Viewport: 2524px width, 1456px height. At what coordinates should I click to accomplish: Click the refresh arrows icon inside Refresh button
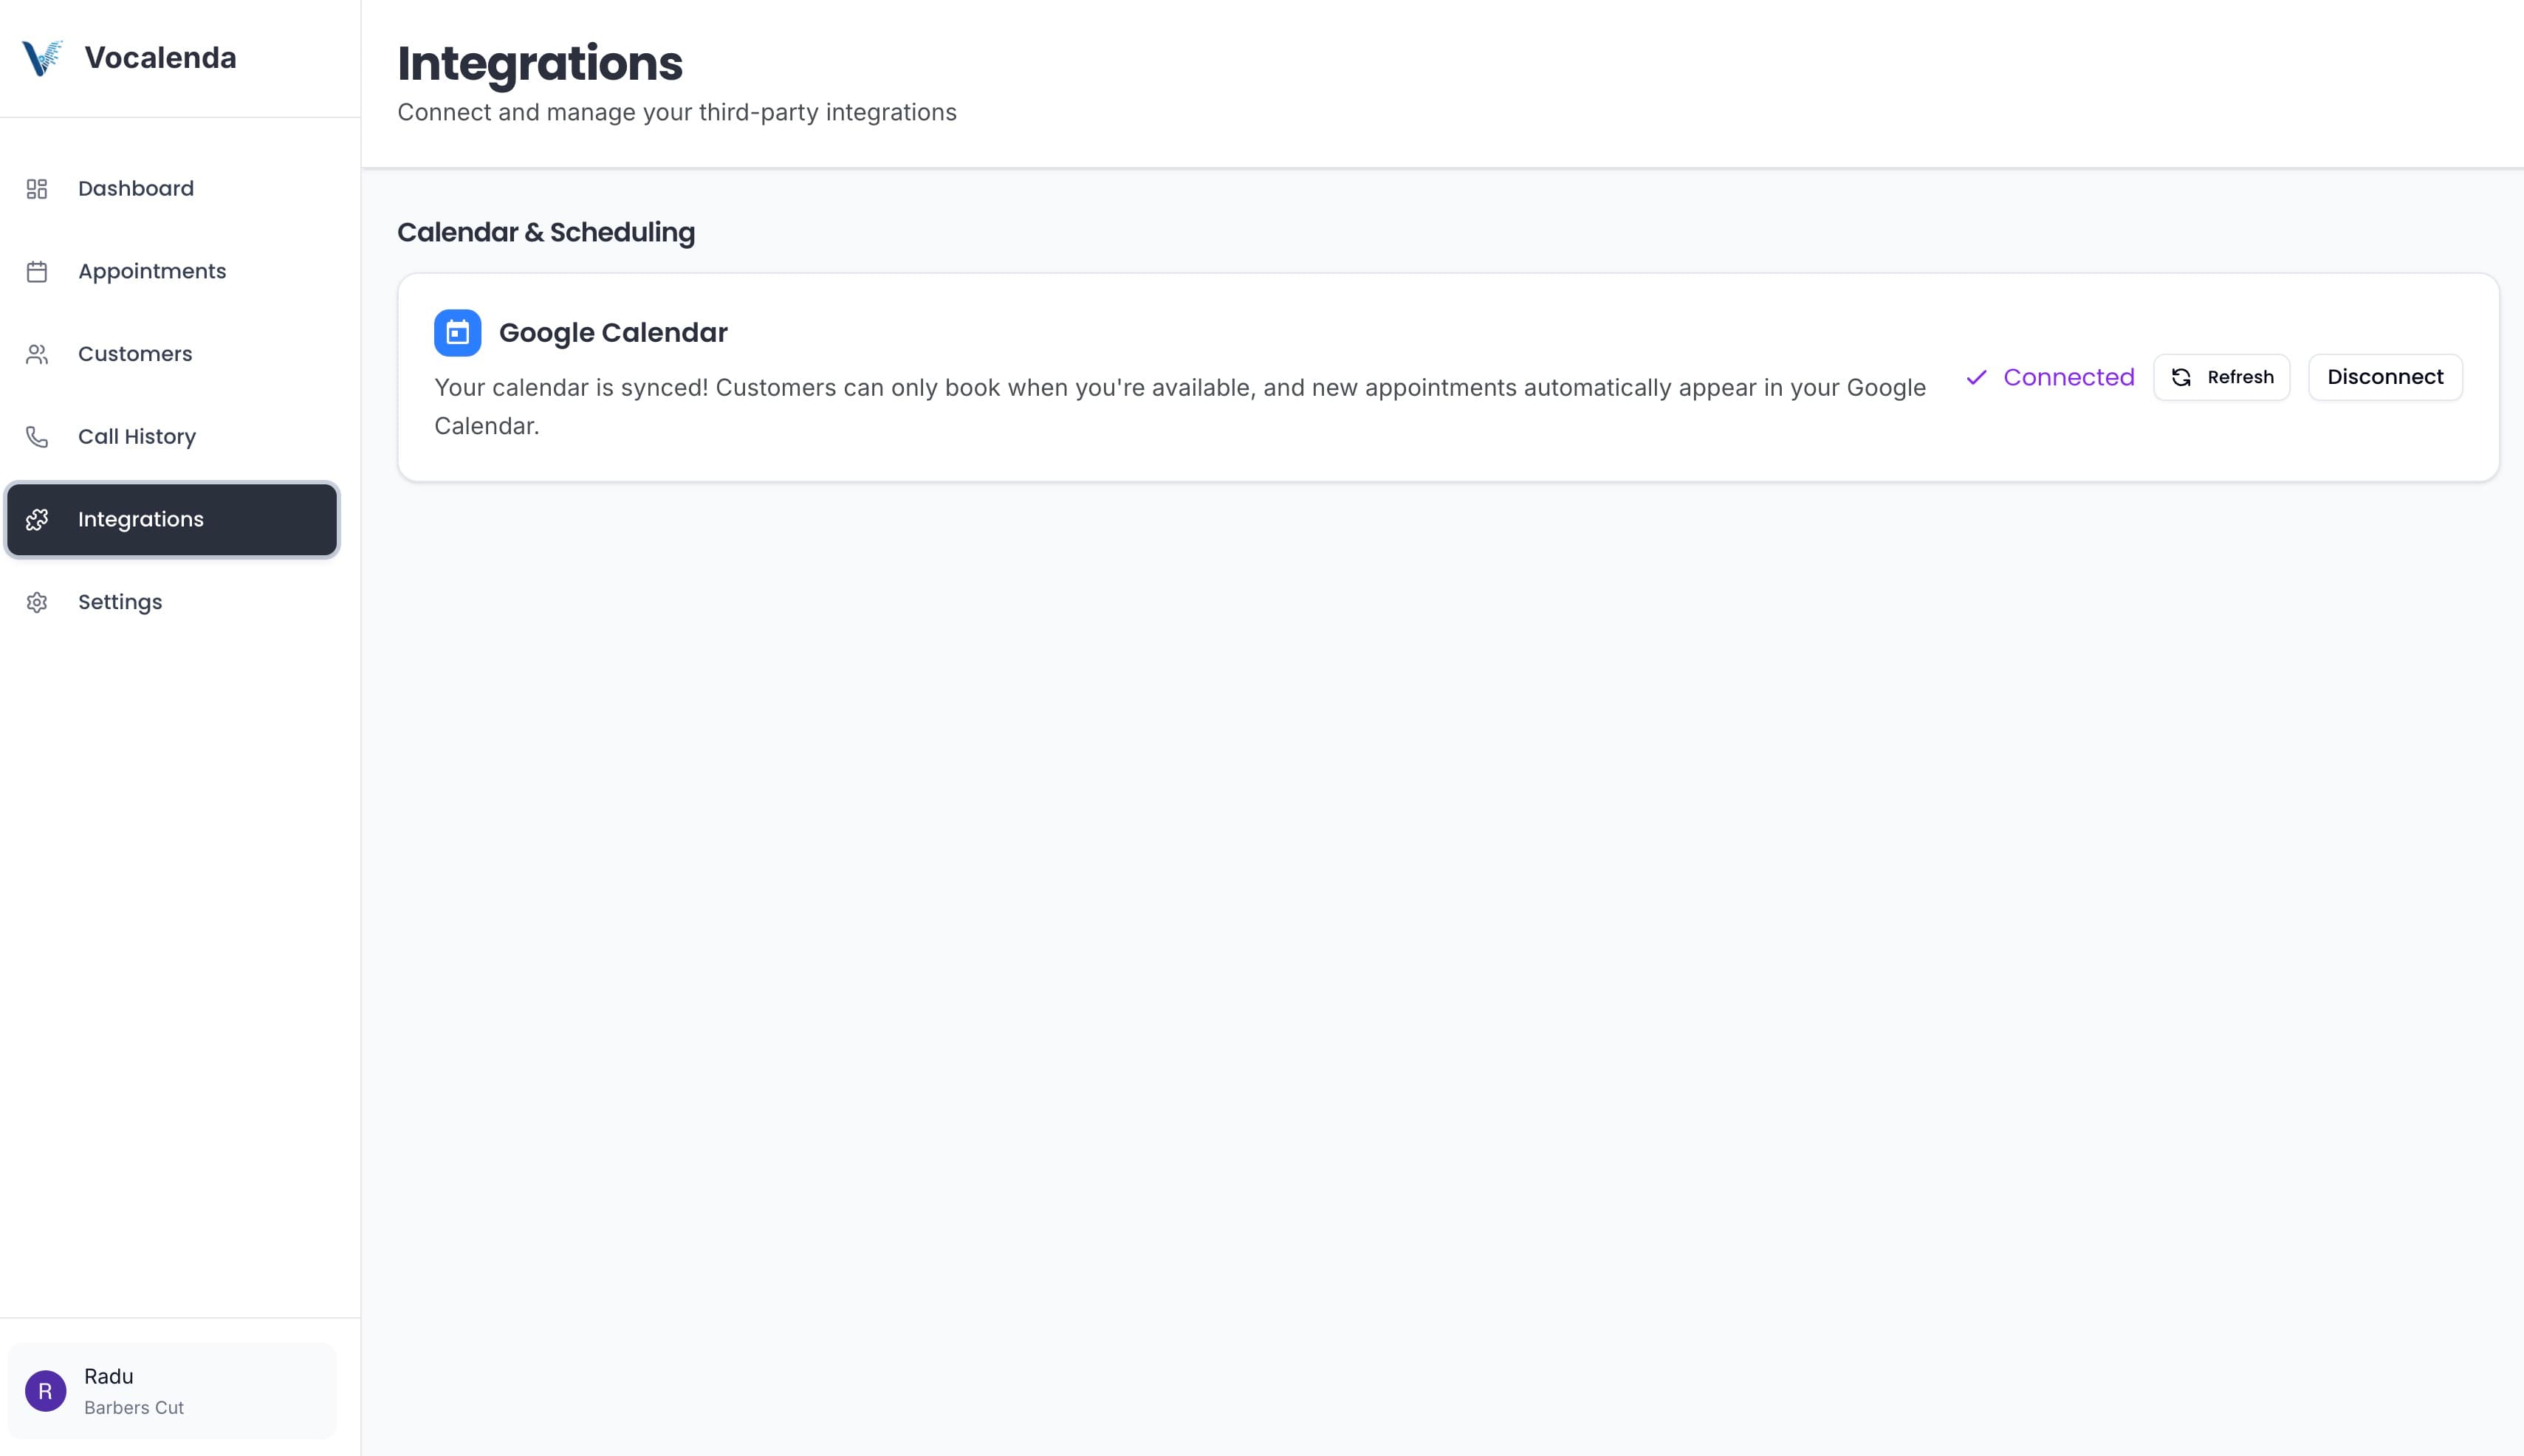tap(2183, 377)
